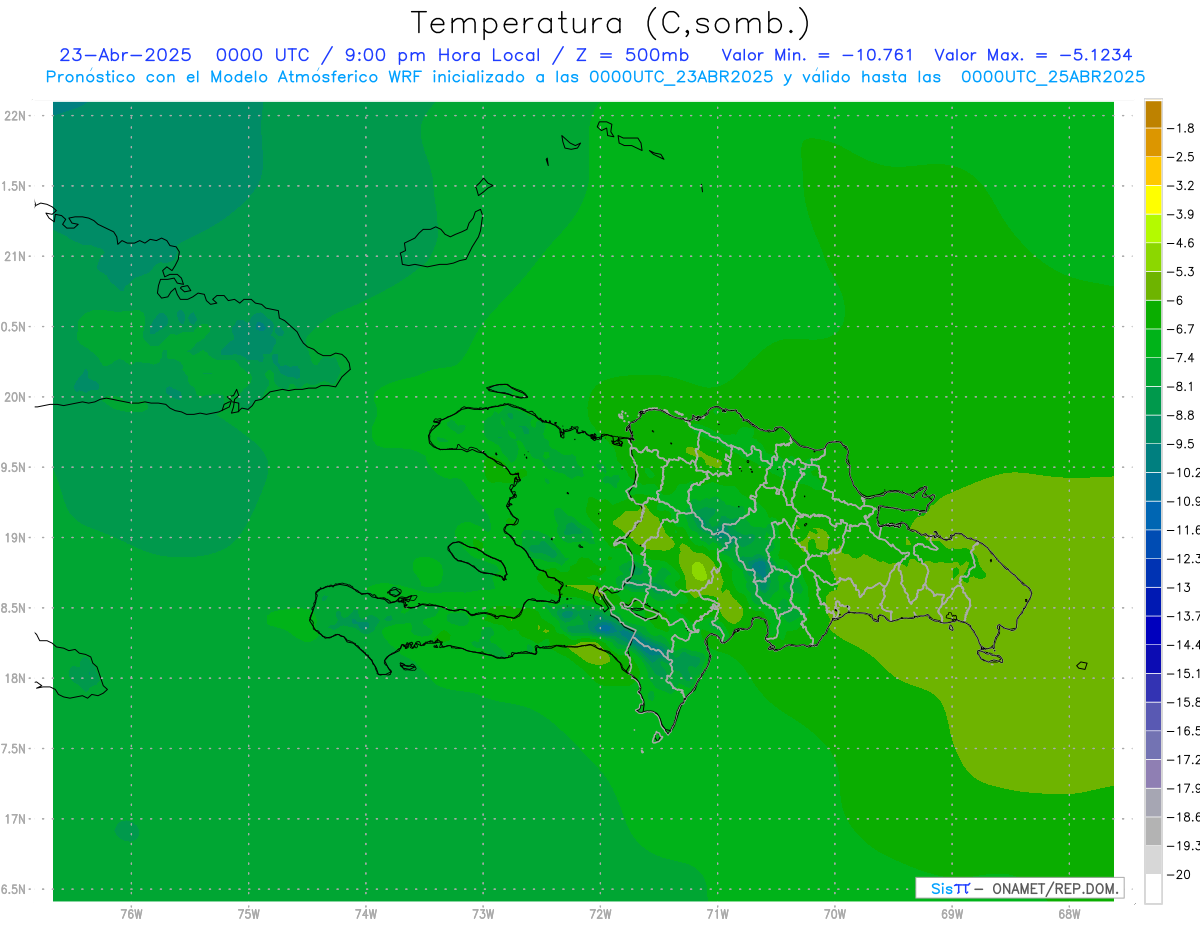1200x927 pixels.
Task: Pick the deep blue swatch between -13 and -13.7
Action: coord(1153,600)
